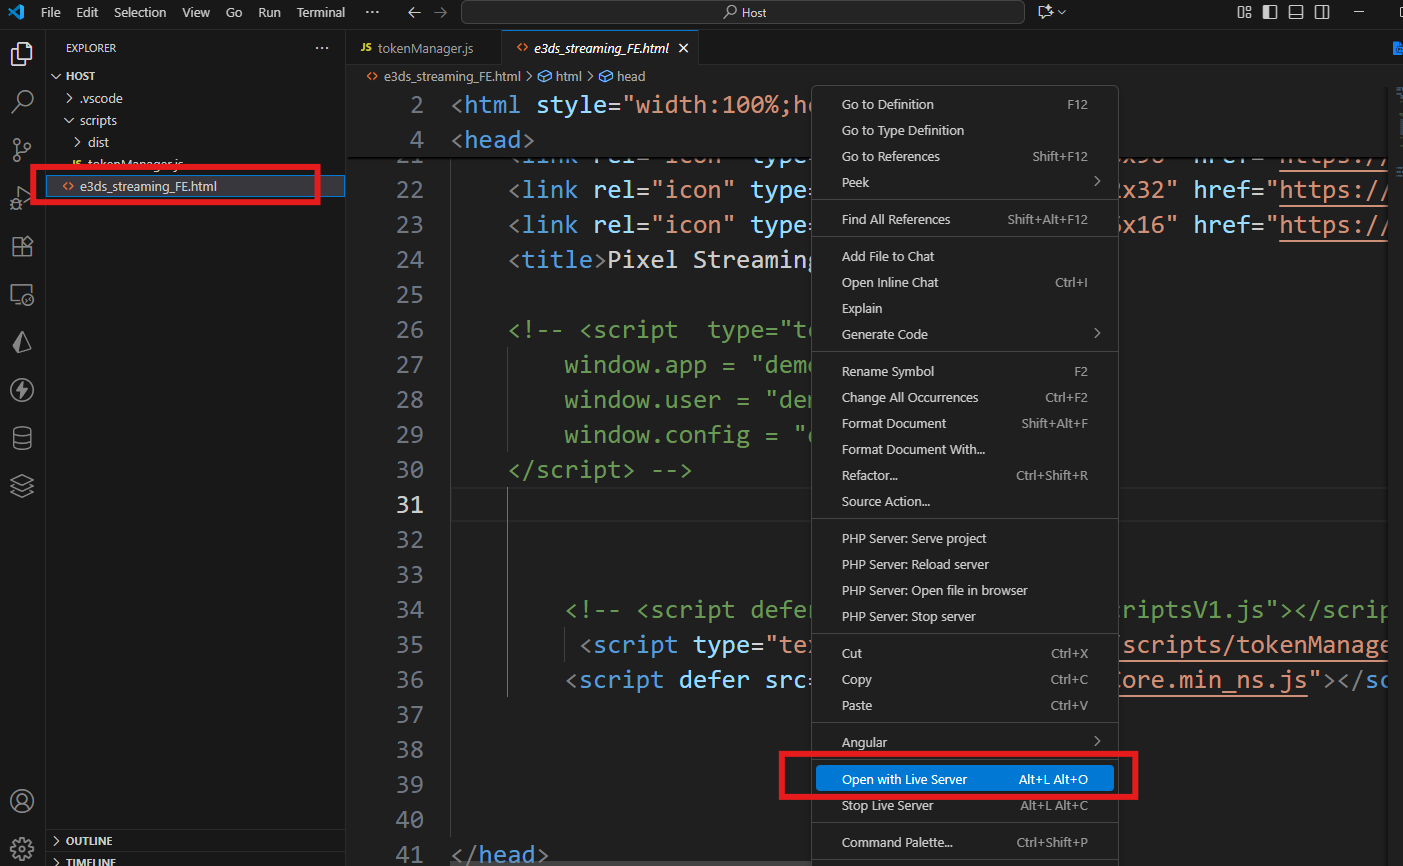1403x866 pixels.
Task: Click the html breadcrumb segment
Action: (x=560, y=76)
